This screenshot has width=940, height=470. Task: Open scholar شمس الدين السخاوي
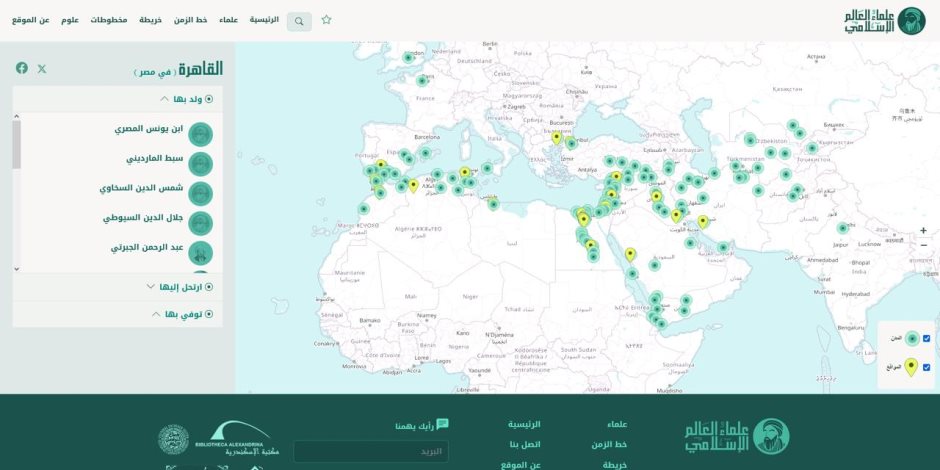[x=141, y=188]
